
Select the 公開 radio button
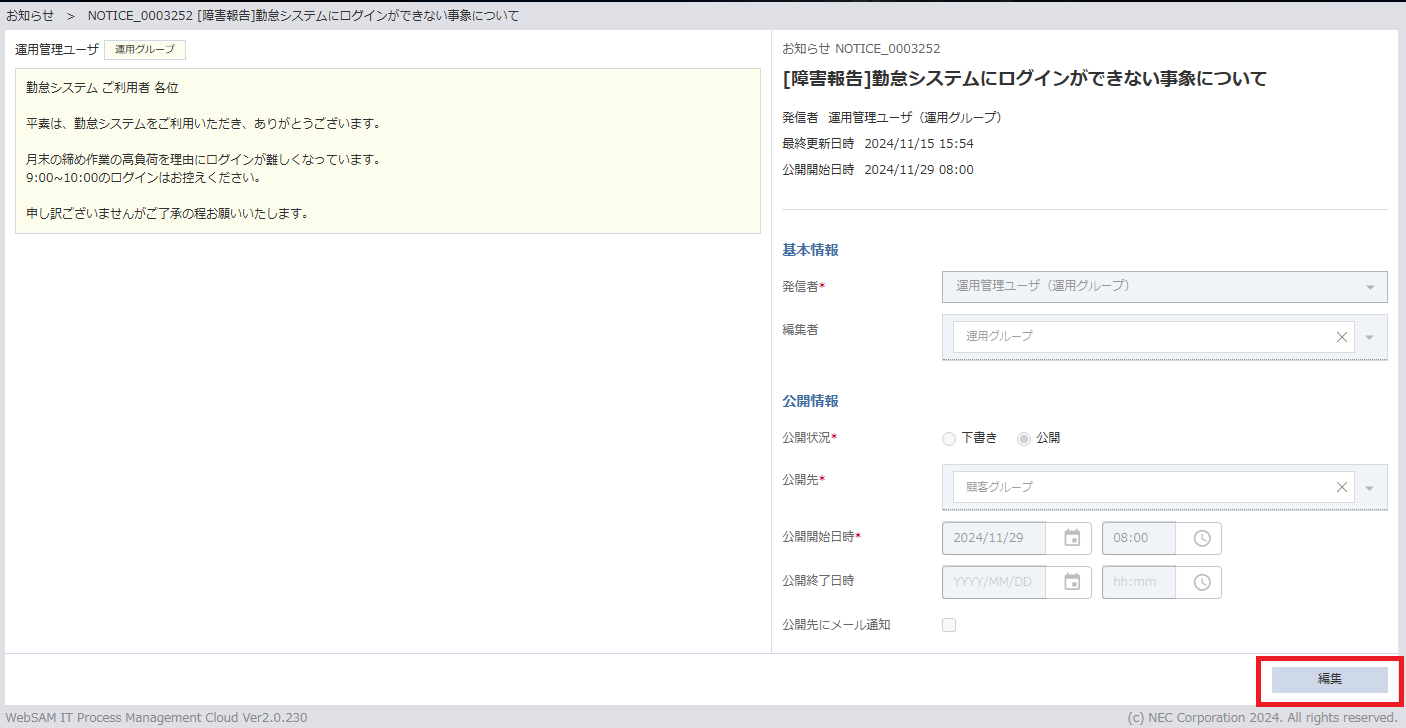[x=1024, y=438]
